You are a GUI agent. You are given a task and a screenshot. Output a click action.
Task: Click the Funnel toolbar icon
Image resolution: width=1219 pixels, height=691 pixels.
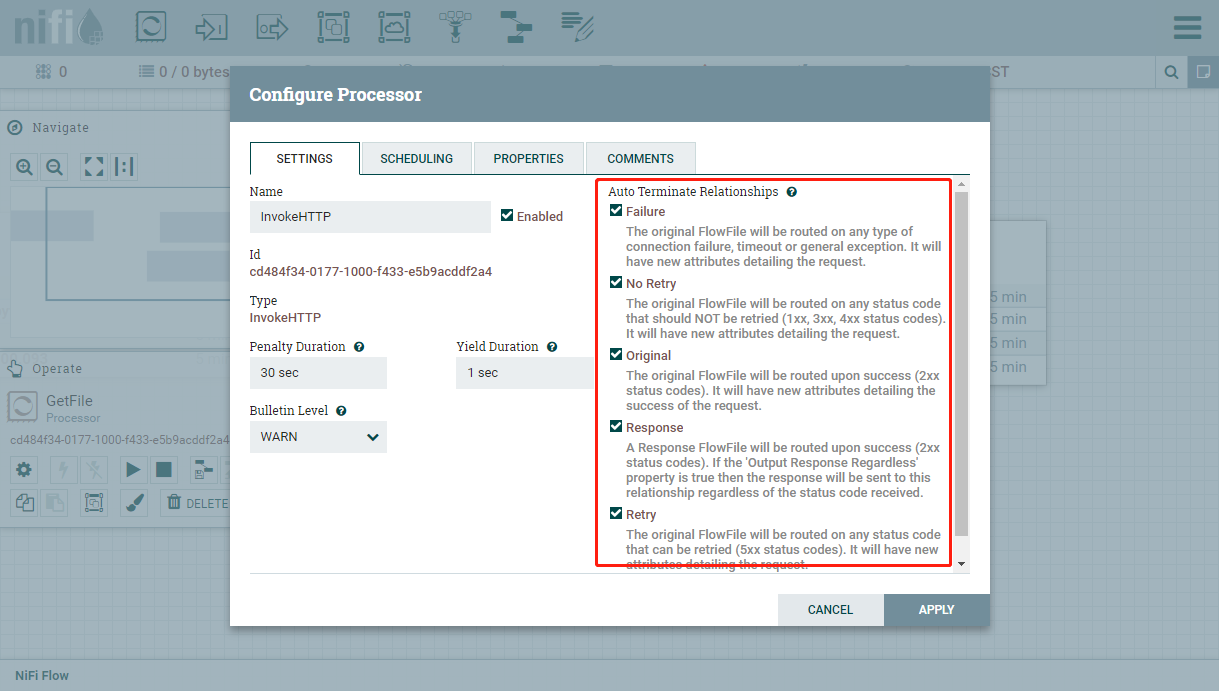(x=455, y=27)
